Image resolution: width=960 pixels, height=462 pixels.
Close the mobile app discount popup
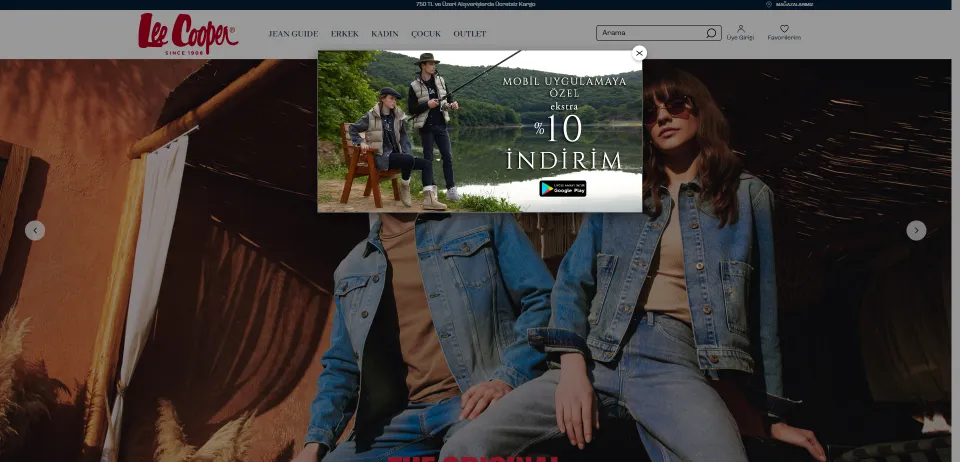639,53
